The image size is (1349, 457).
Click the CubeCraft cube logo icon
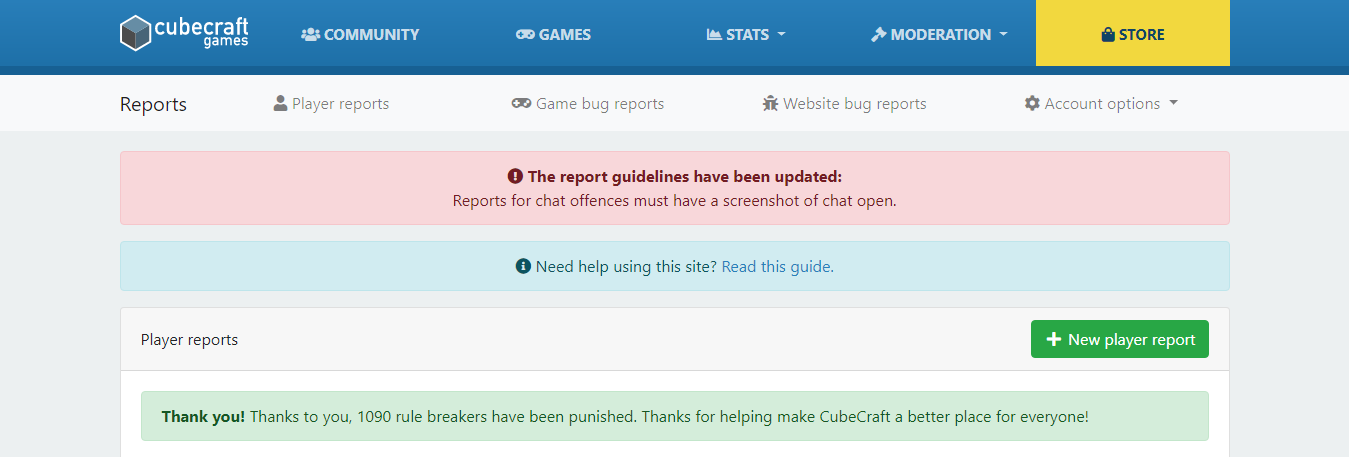coord(135,33)
